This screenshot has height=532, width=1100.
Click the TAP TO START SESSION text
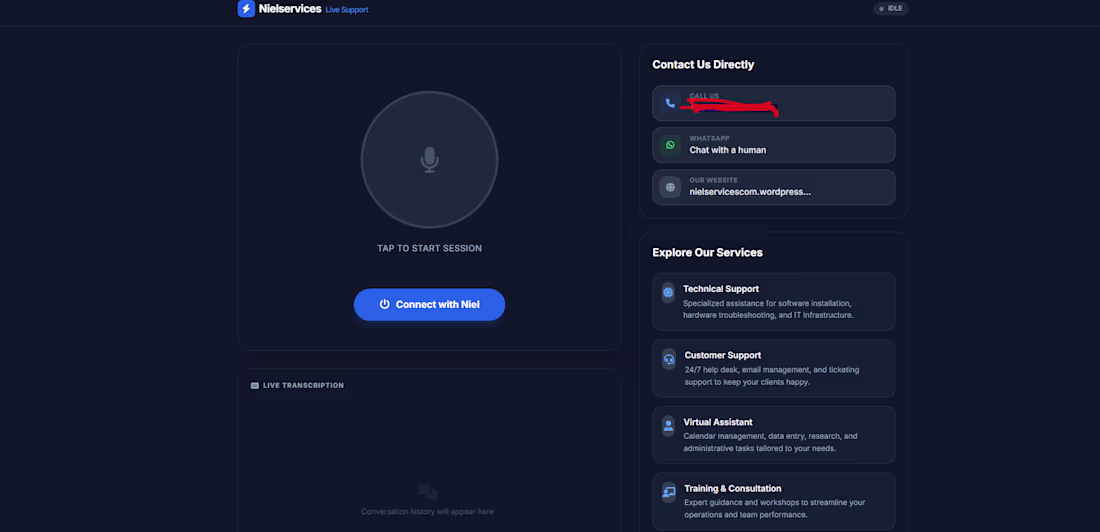click(x=429, y=248)
